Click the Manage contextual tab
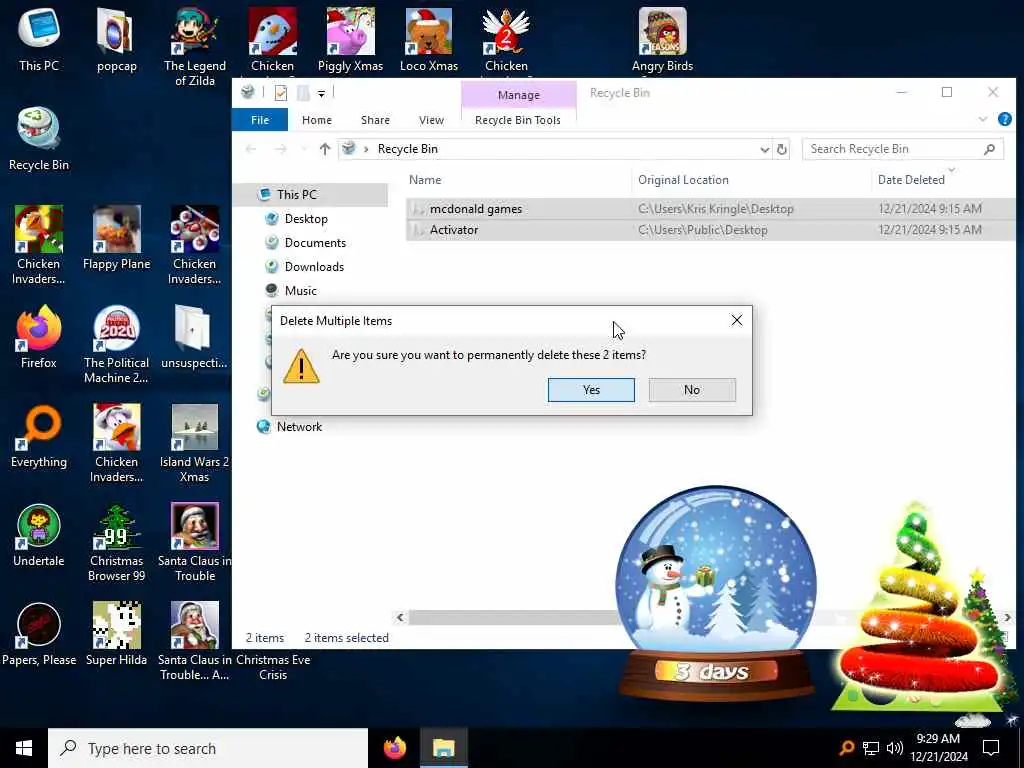Viewport: 1024px width, 768px height. (x=519, y=95)
